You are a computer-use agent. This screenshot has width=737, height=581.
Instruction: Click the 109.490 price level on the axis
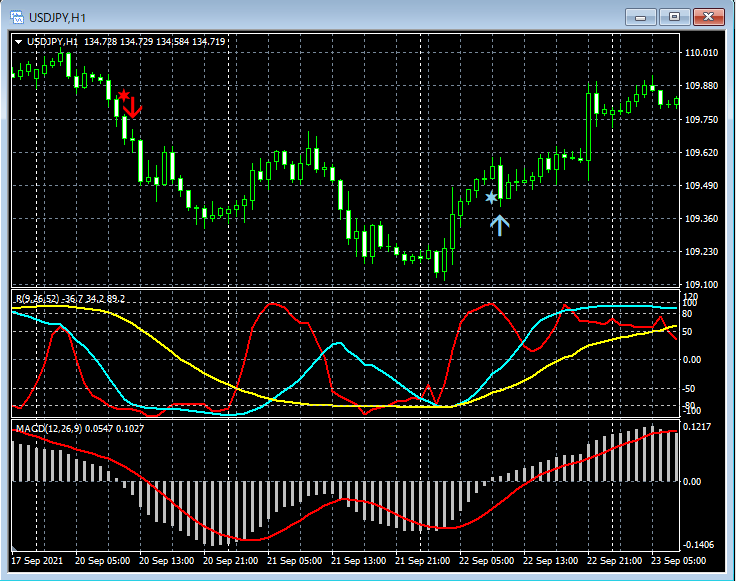tap(700, 186)
